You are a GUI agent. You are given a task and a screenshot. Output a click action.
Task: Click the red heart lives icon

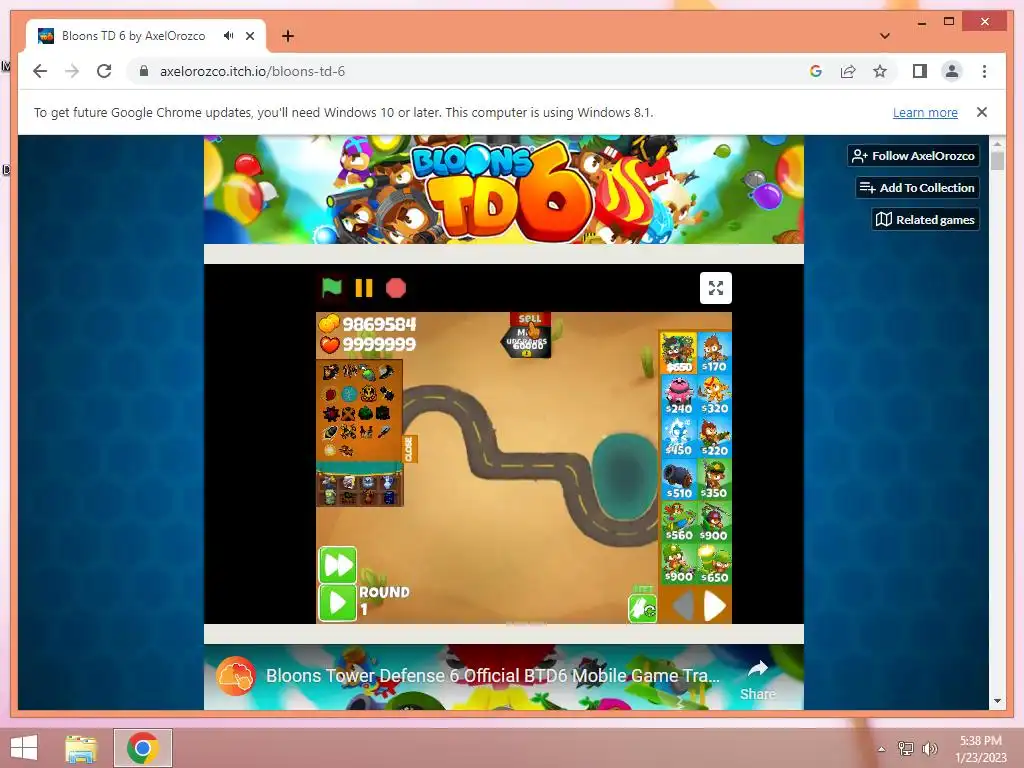(329, 344)
